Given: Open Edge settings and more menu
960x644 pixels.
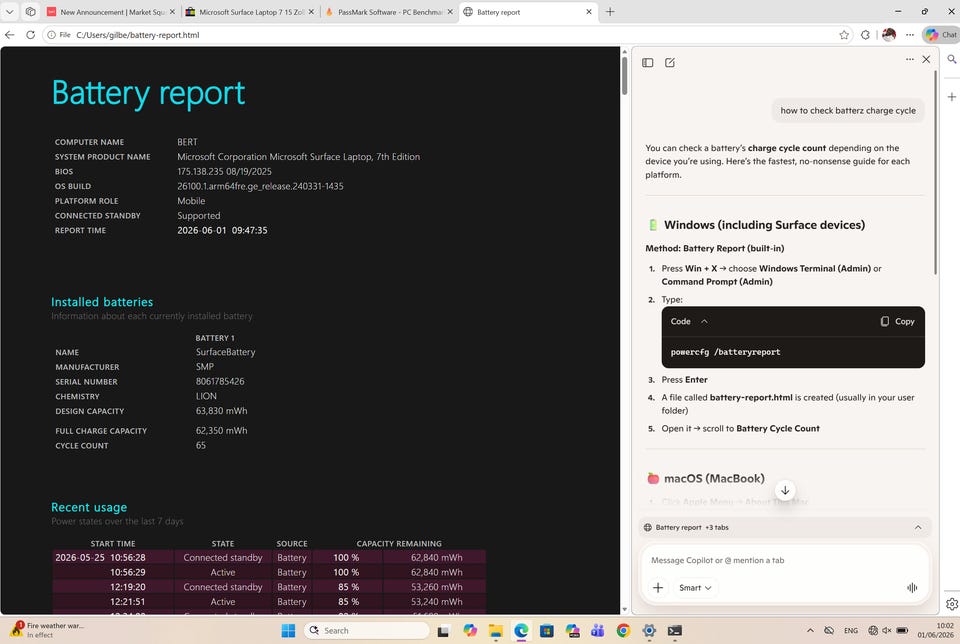Looking at the screenshot, I should [910, 35].
